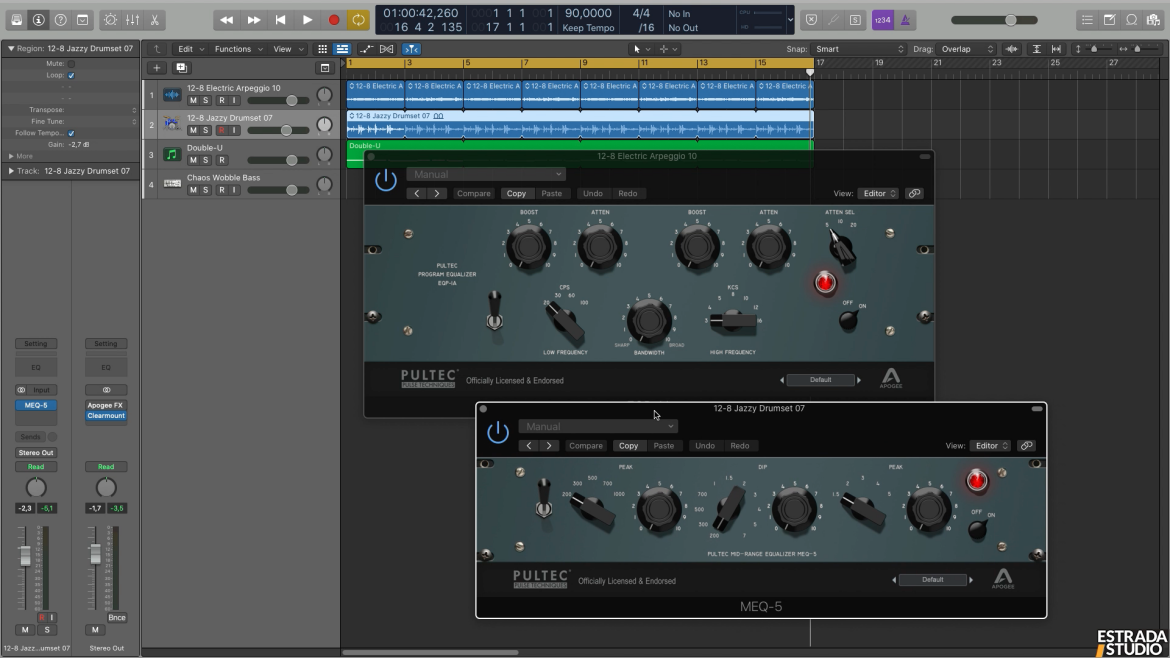Click the grid view icon

[x=322, y=49]
